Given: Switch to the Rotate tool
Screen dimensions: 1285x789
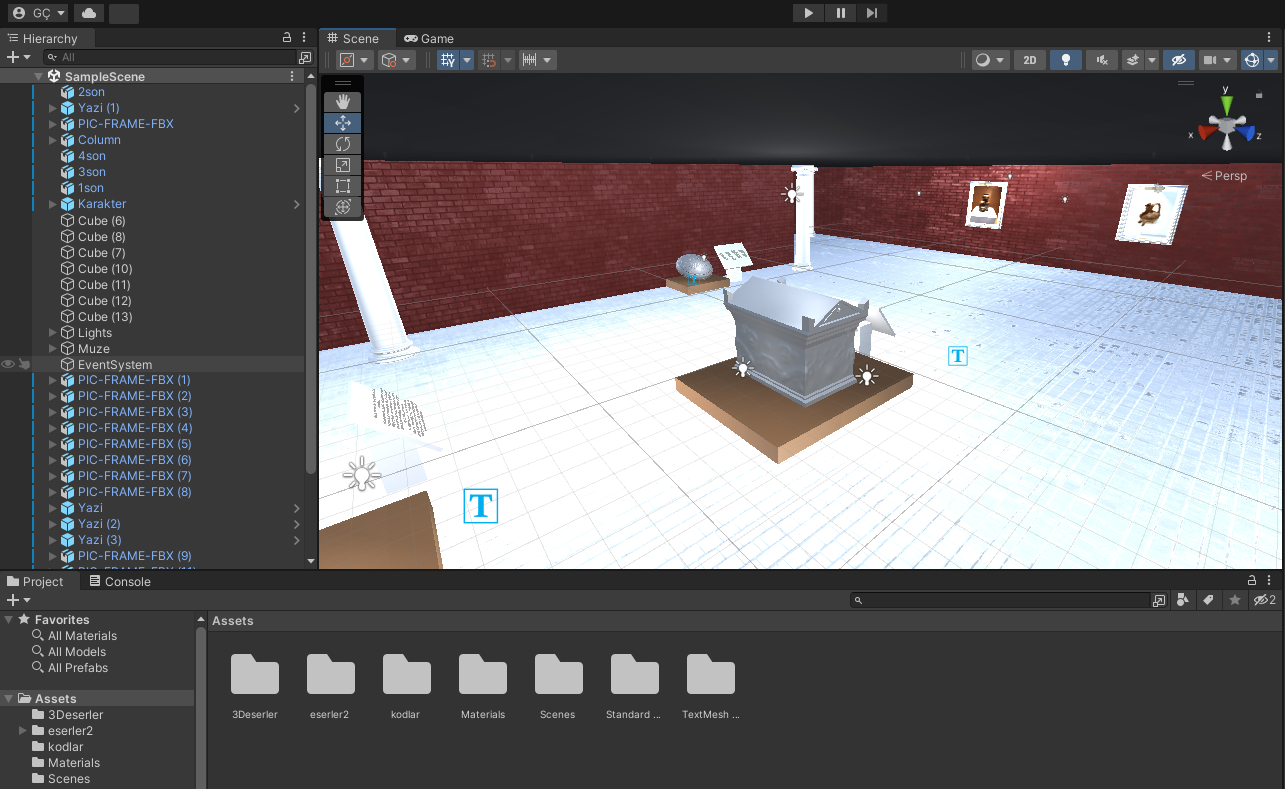Looking at the screenshot, I should [343, 144].
